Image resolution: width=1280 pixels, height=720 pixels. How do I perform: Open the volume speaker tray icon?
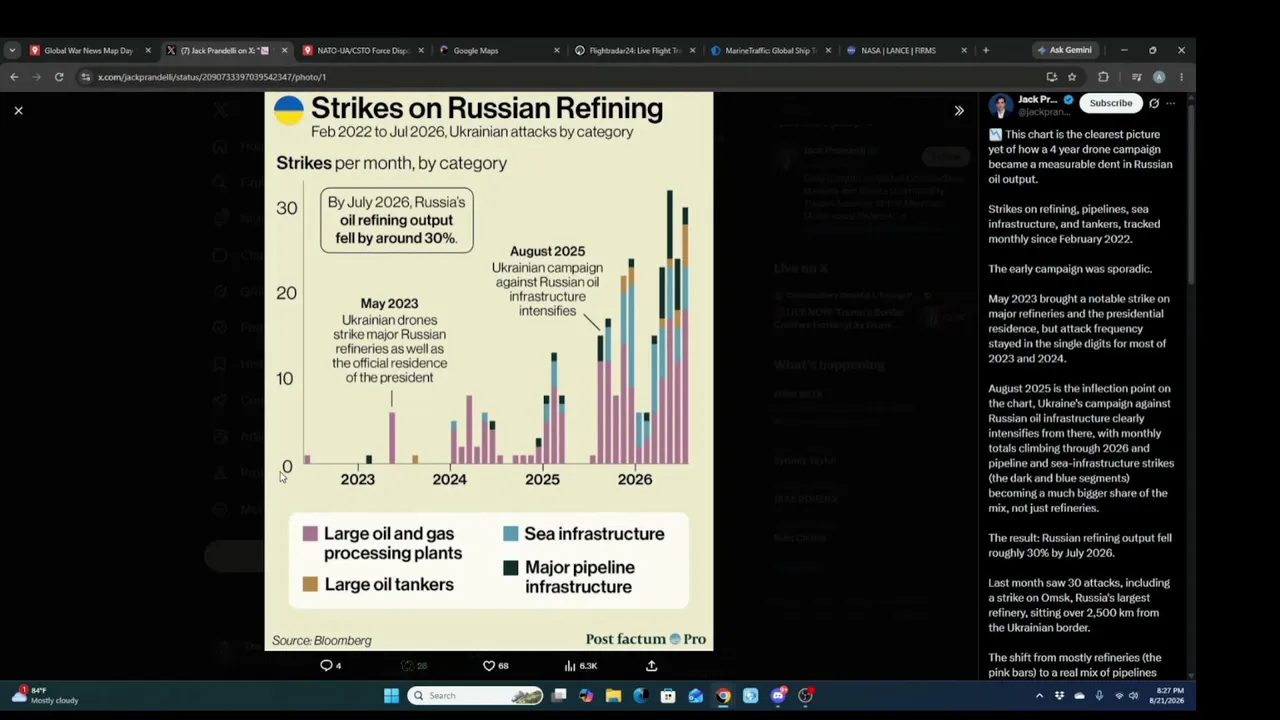coord(1133,696)
